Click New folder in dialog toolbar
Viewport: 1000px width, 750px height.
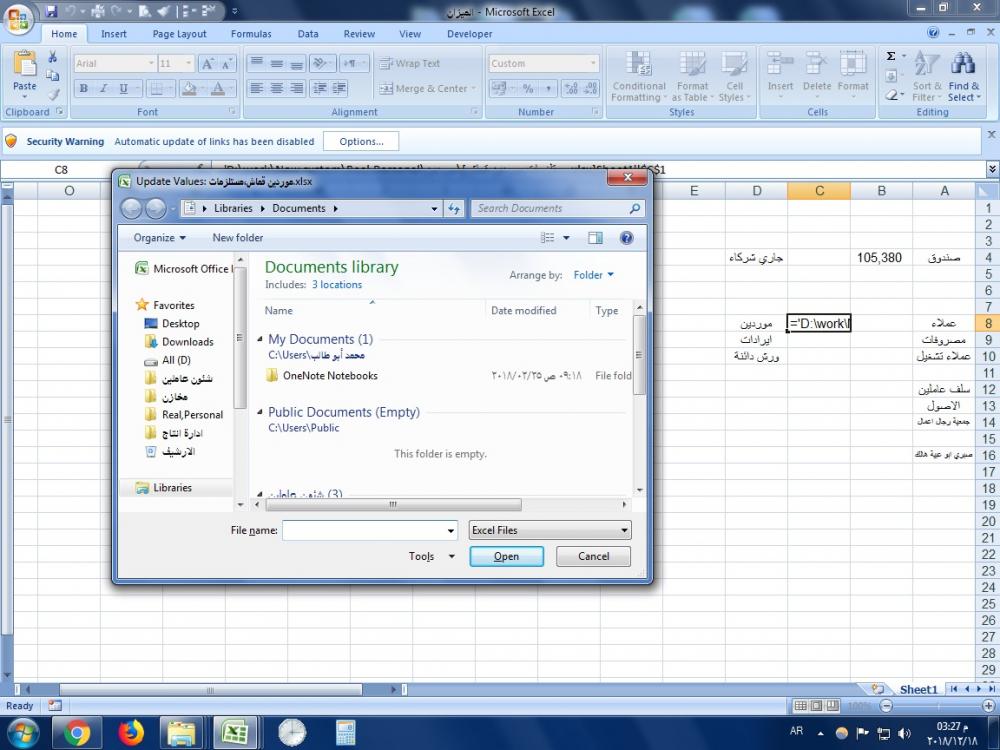(x=237, y=238)
